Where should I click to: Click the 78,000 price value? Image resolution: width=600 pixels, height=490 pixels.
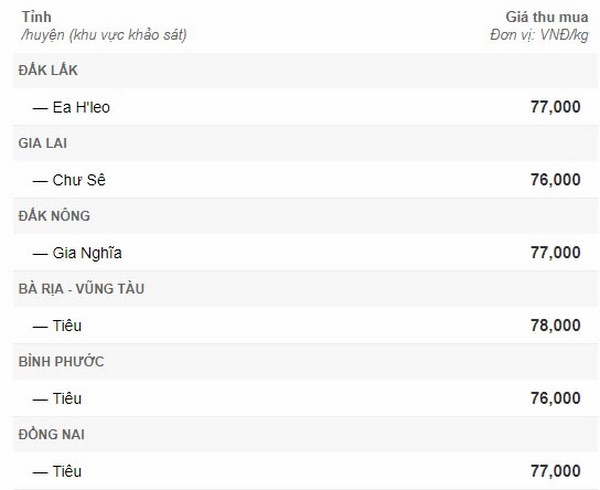click(555, 326)
